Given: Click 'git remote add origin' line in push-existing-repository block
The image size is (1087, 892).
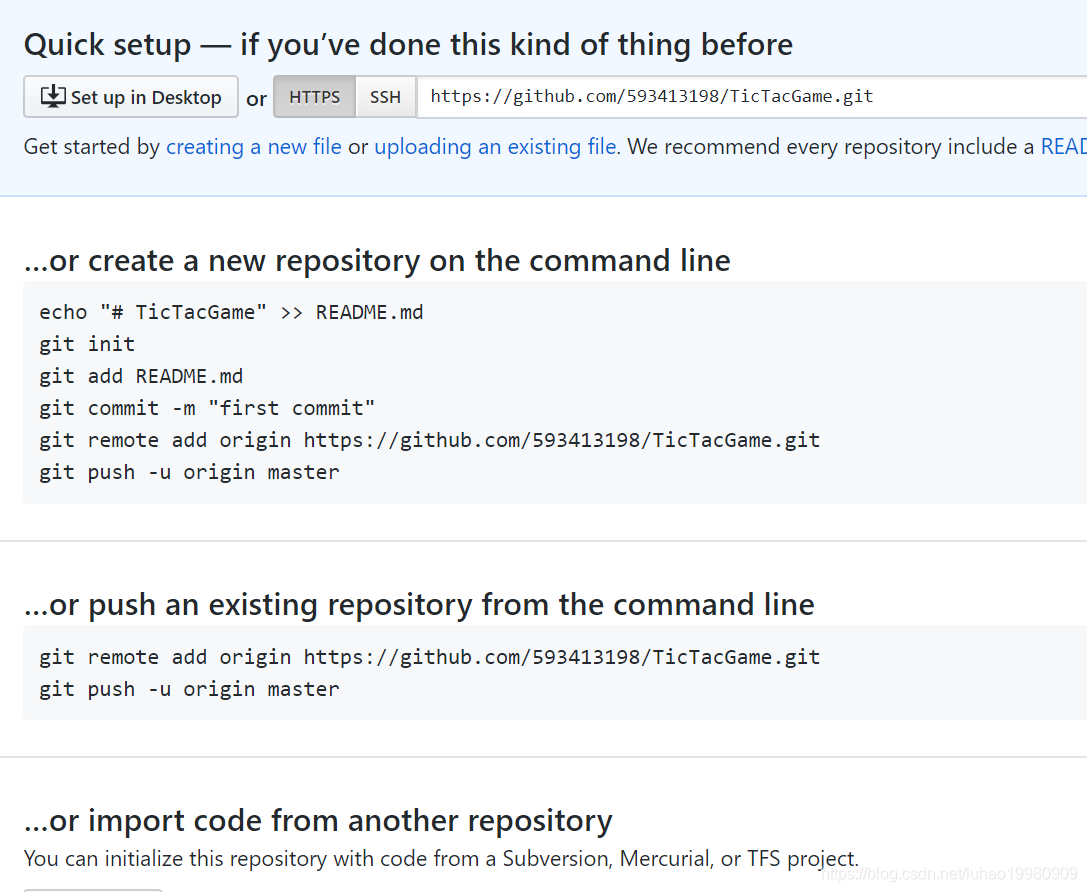Looking at the screenshot, I should pos(429,657).
